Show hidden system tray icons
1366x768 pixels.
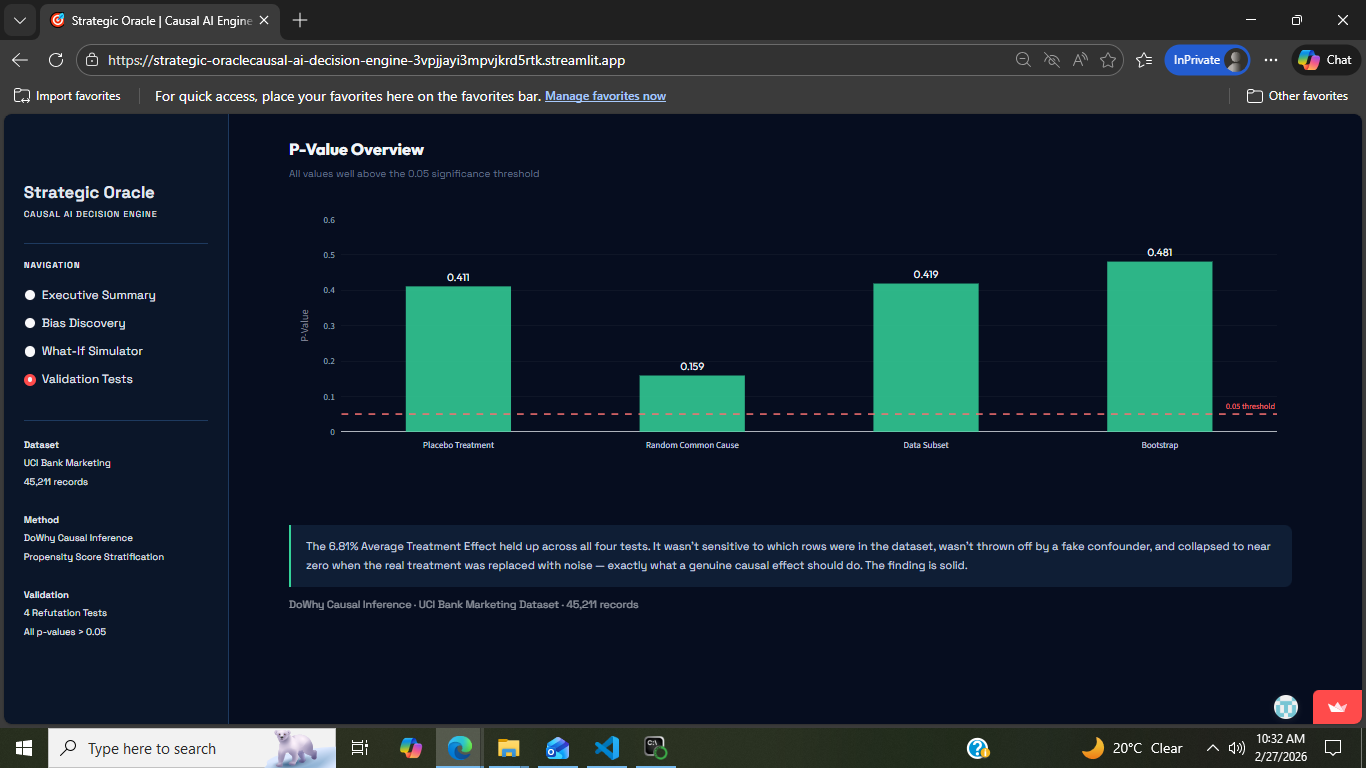1213,748
